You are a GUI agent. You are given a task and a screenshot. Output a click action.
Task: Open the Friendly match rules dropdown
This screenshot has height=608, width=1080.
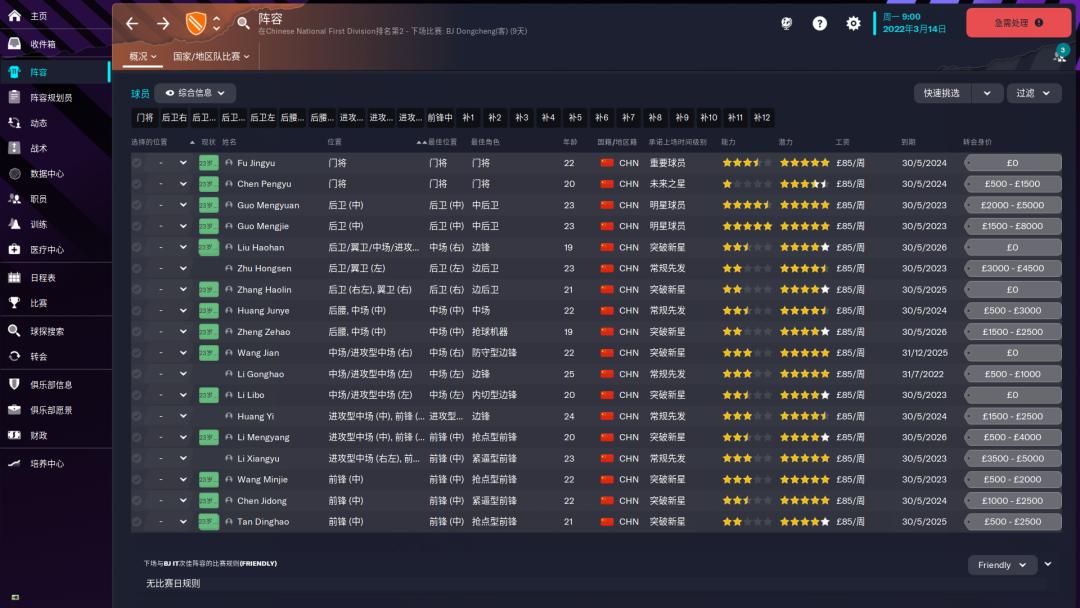click(1002, 565)
